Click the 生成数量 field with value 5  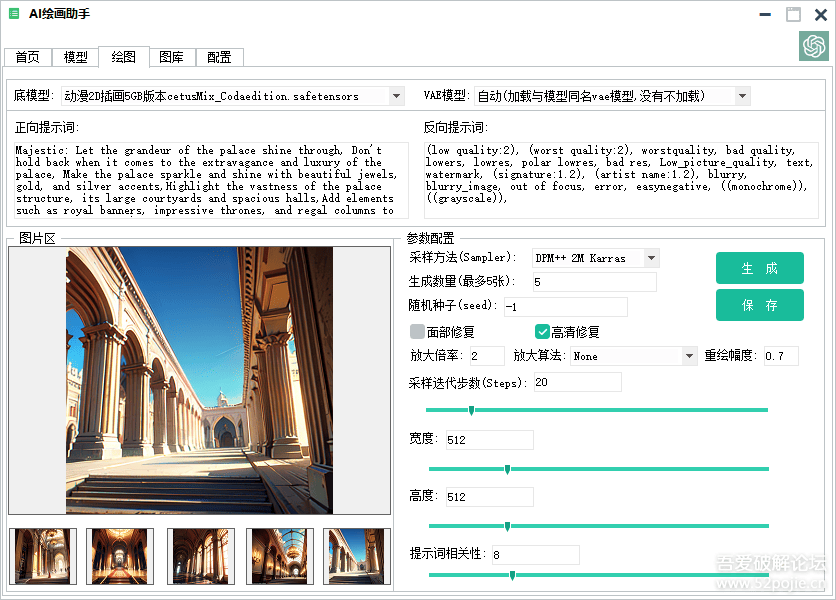pyautogui.click(x=594, y=282)
